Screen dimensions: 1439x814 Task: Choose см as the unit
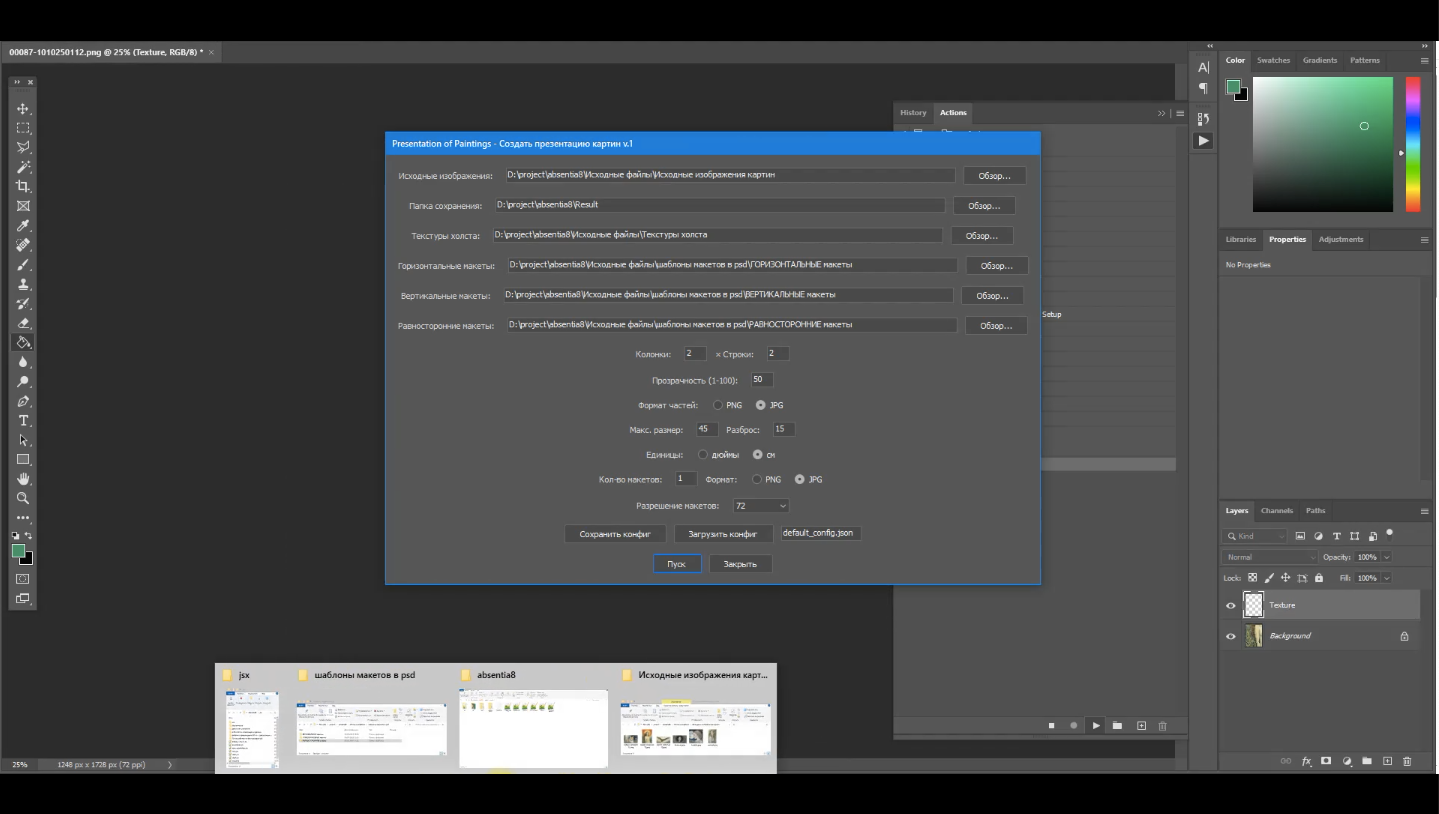coord(758,455)
